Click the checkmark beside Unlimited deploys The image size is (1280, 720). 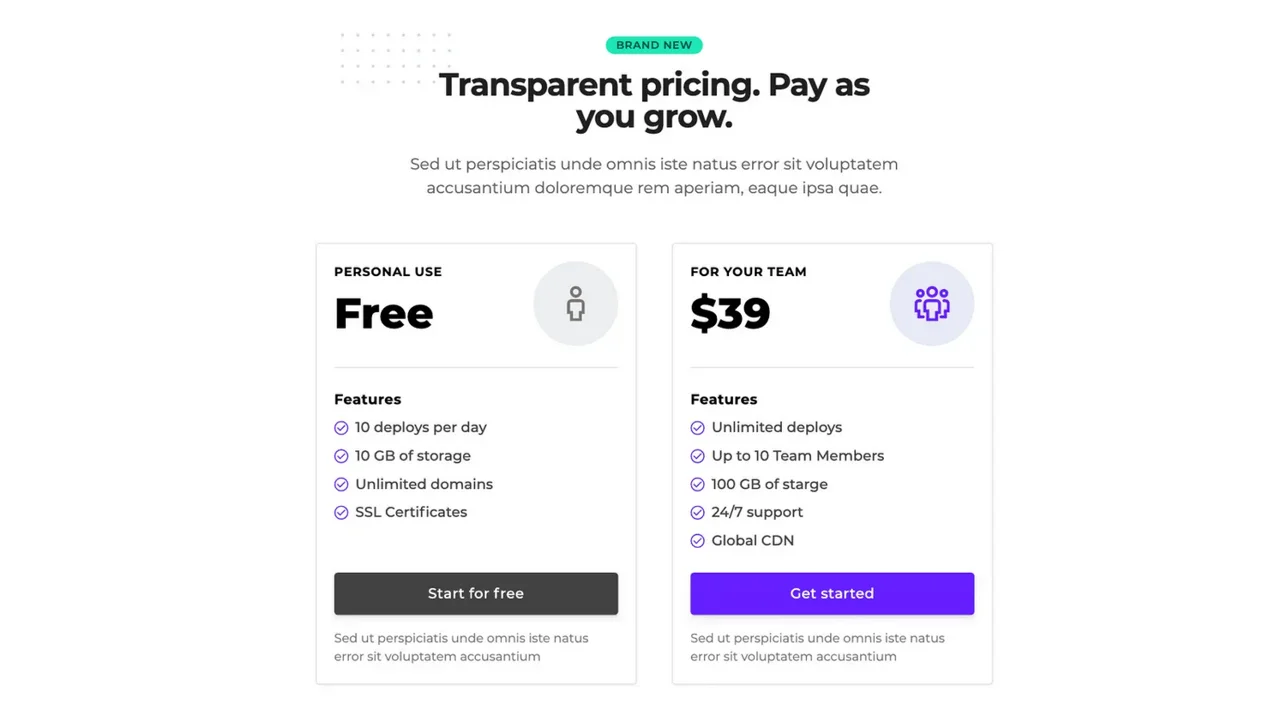697,427
